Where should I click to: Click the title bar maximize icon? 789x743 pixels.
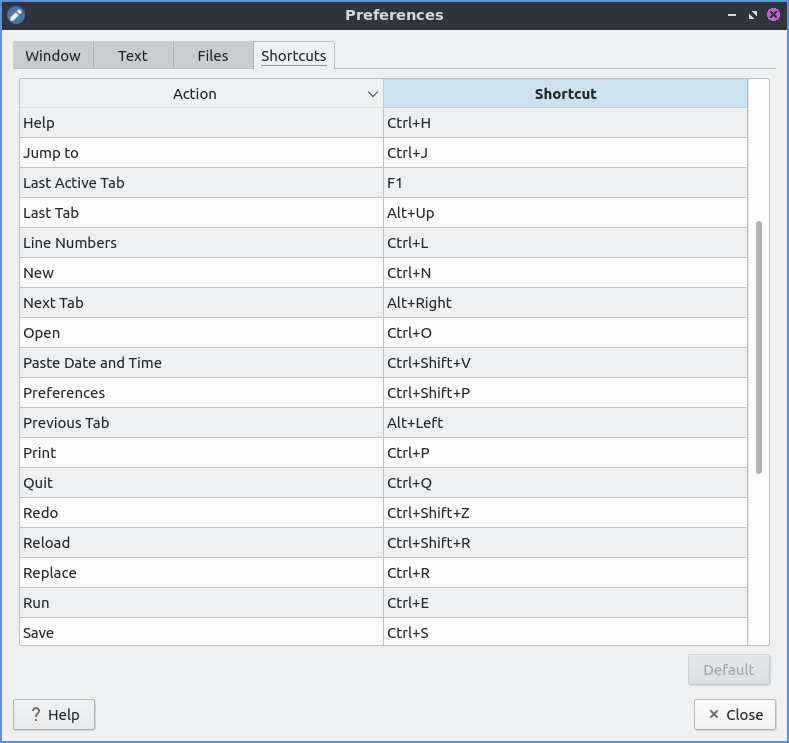753,15
